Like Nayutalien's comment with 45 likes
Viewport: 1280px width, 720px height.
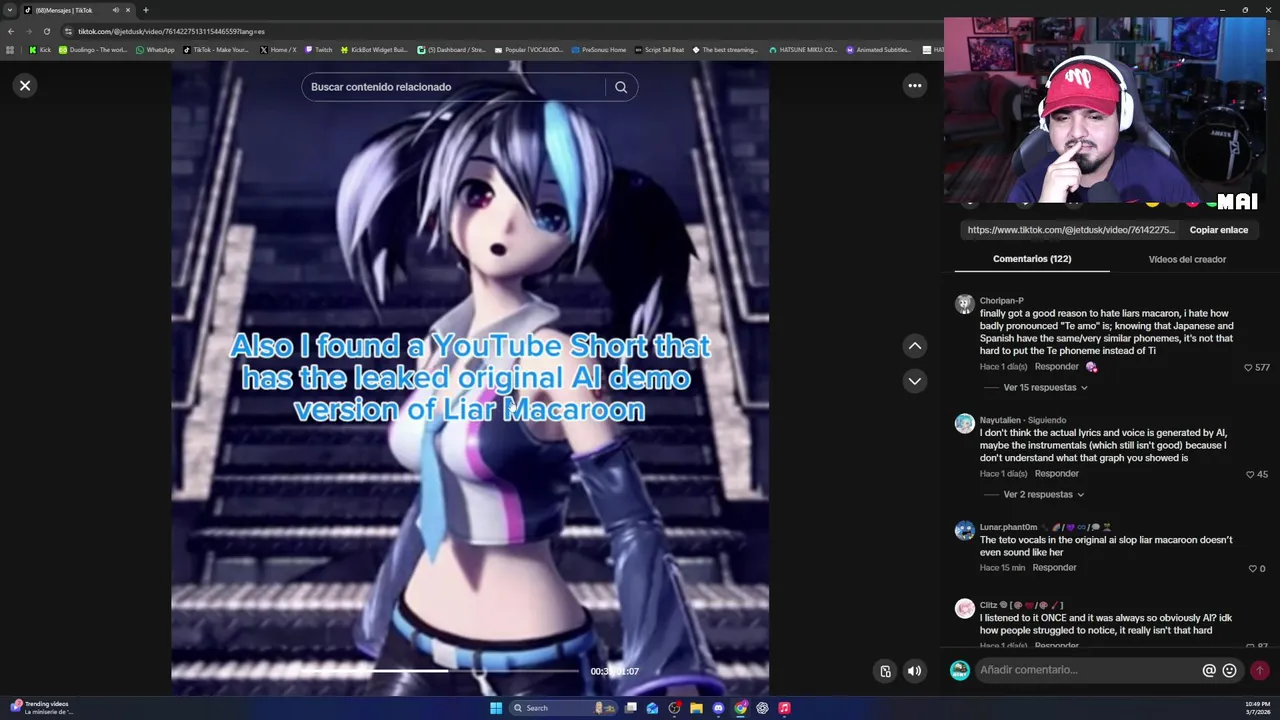click(1250, 474)
